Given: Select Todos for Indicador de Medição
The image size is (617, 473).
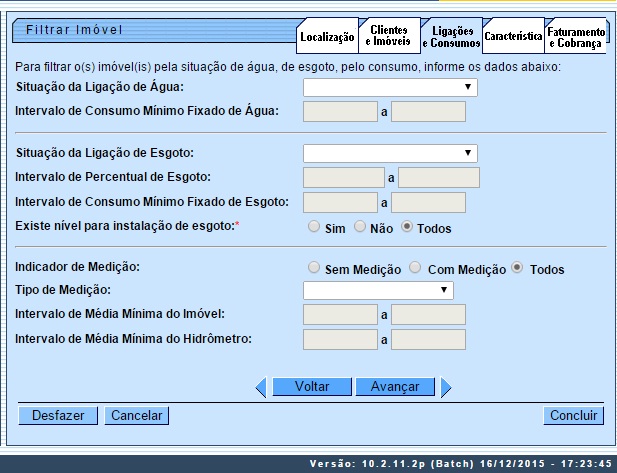Looking at the screenshot, I should (517, 268).
